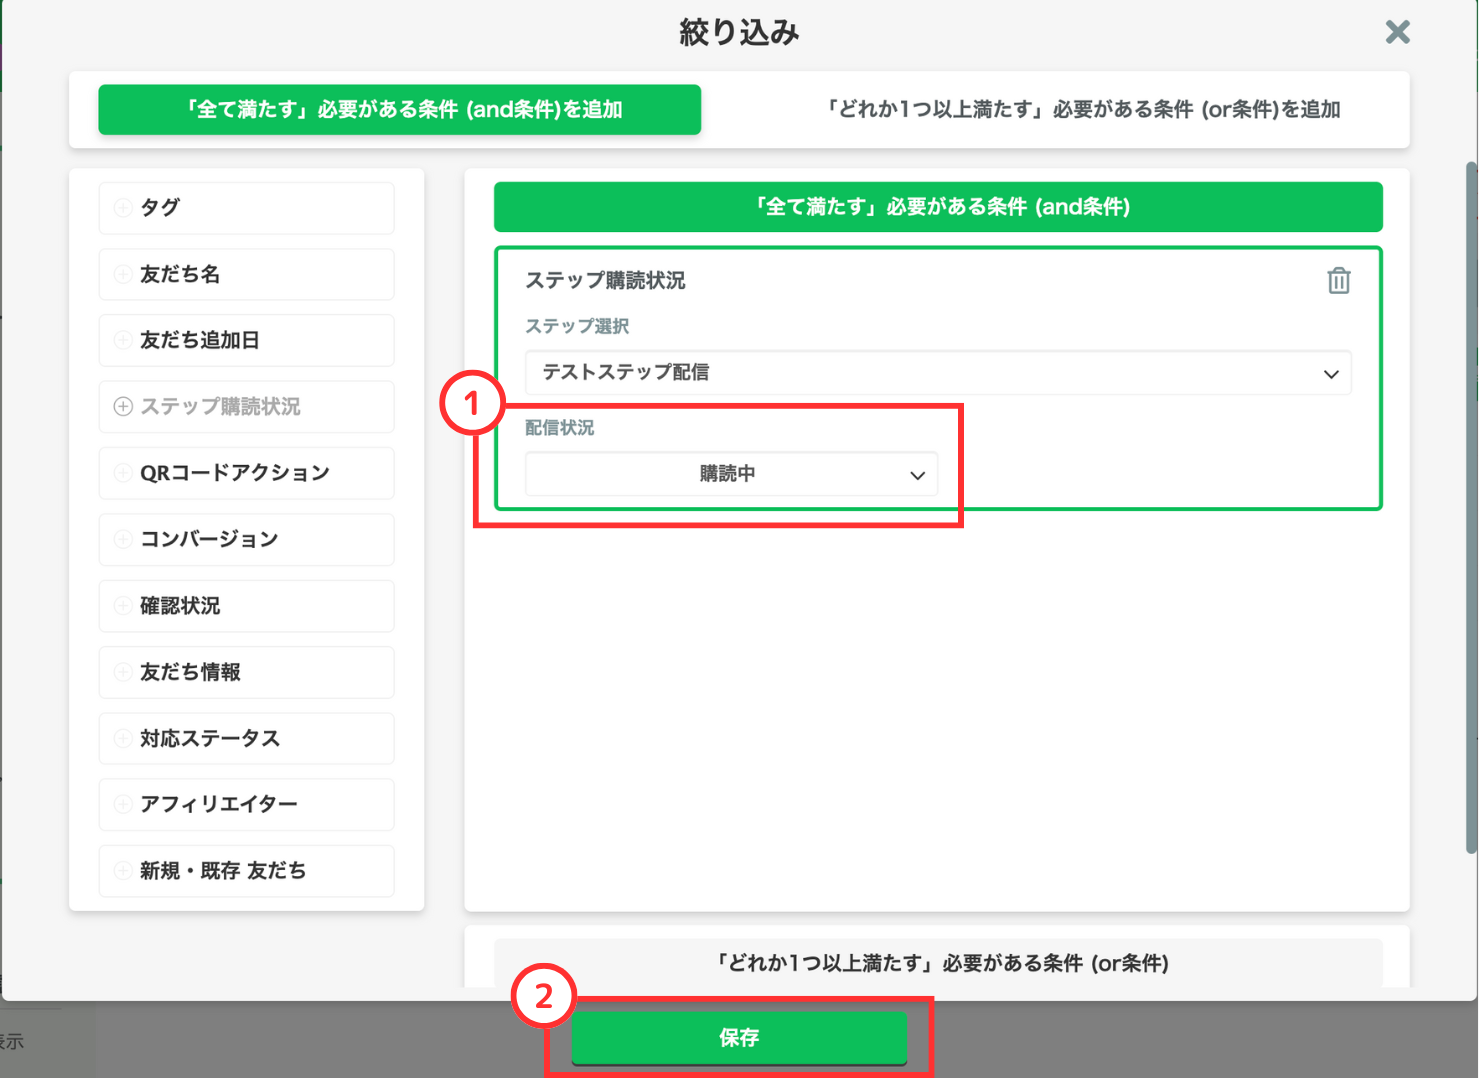Click plus icon beside ステップ購読状況
1479x1078 pixels.
[x=123, y=406]
